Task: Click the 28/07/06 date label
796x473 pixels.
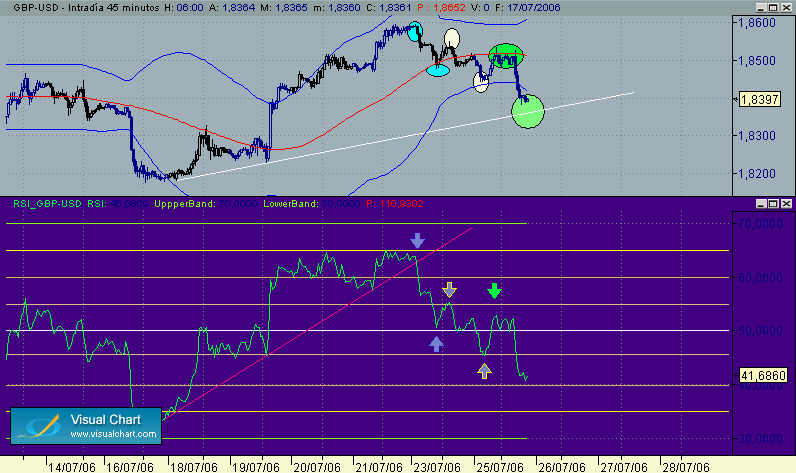Action: (x=685, y=467)
